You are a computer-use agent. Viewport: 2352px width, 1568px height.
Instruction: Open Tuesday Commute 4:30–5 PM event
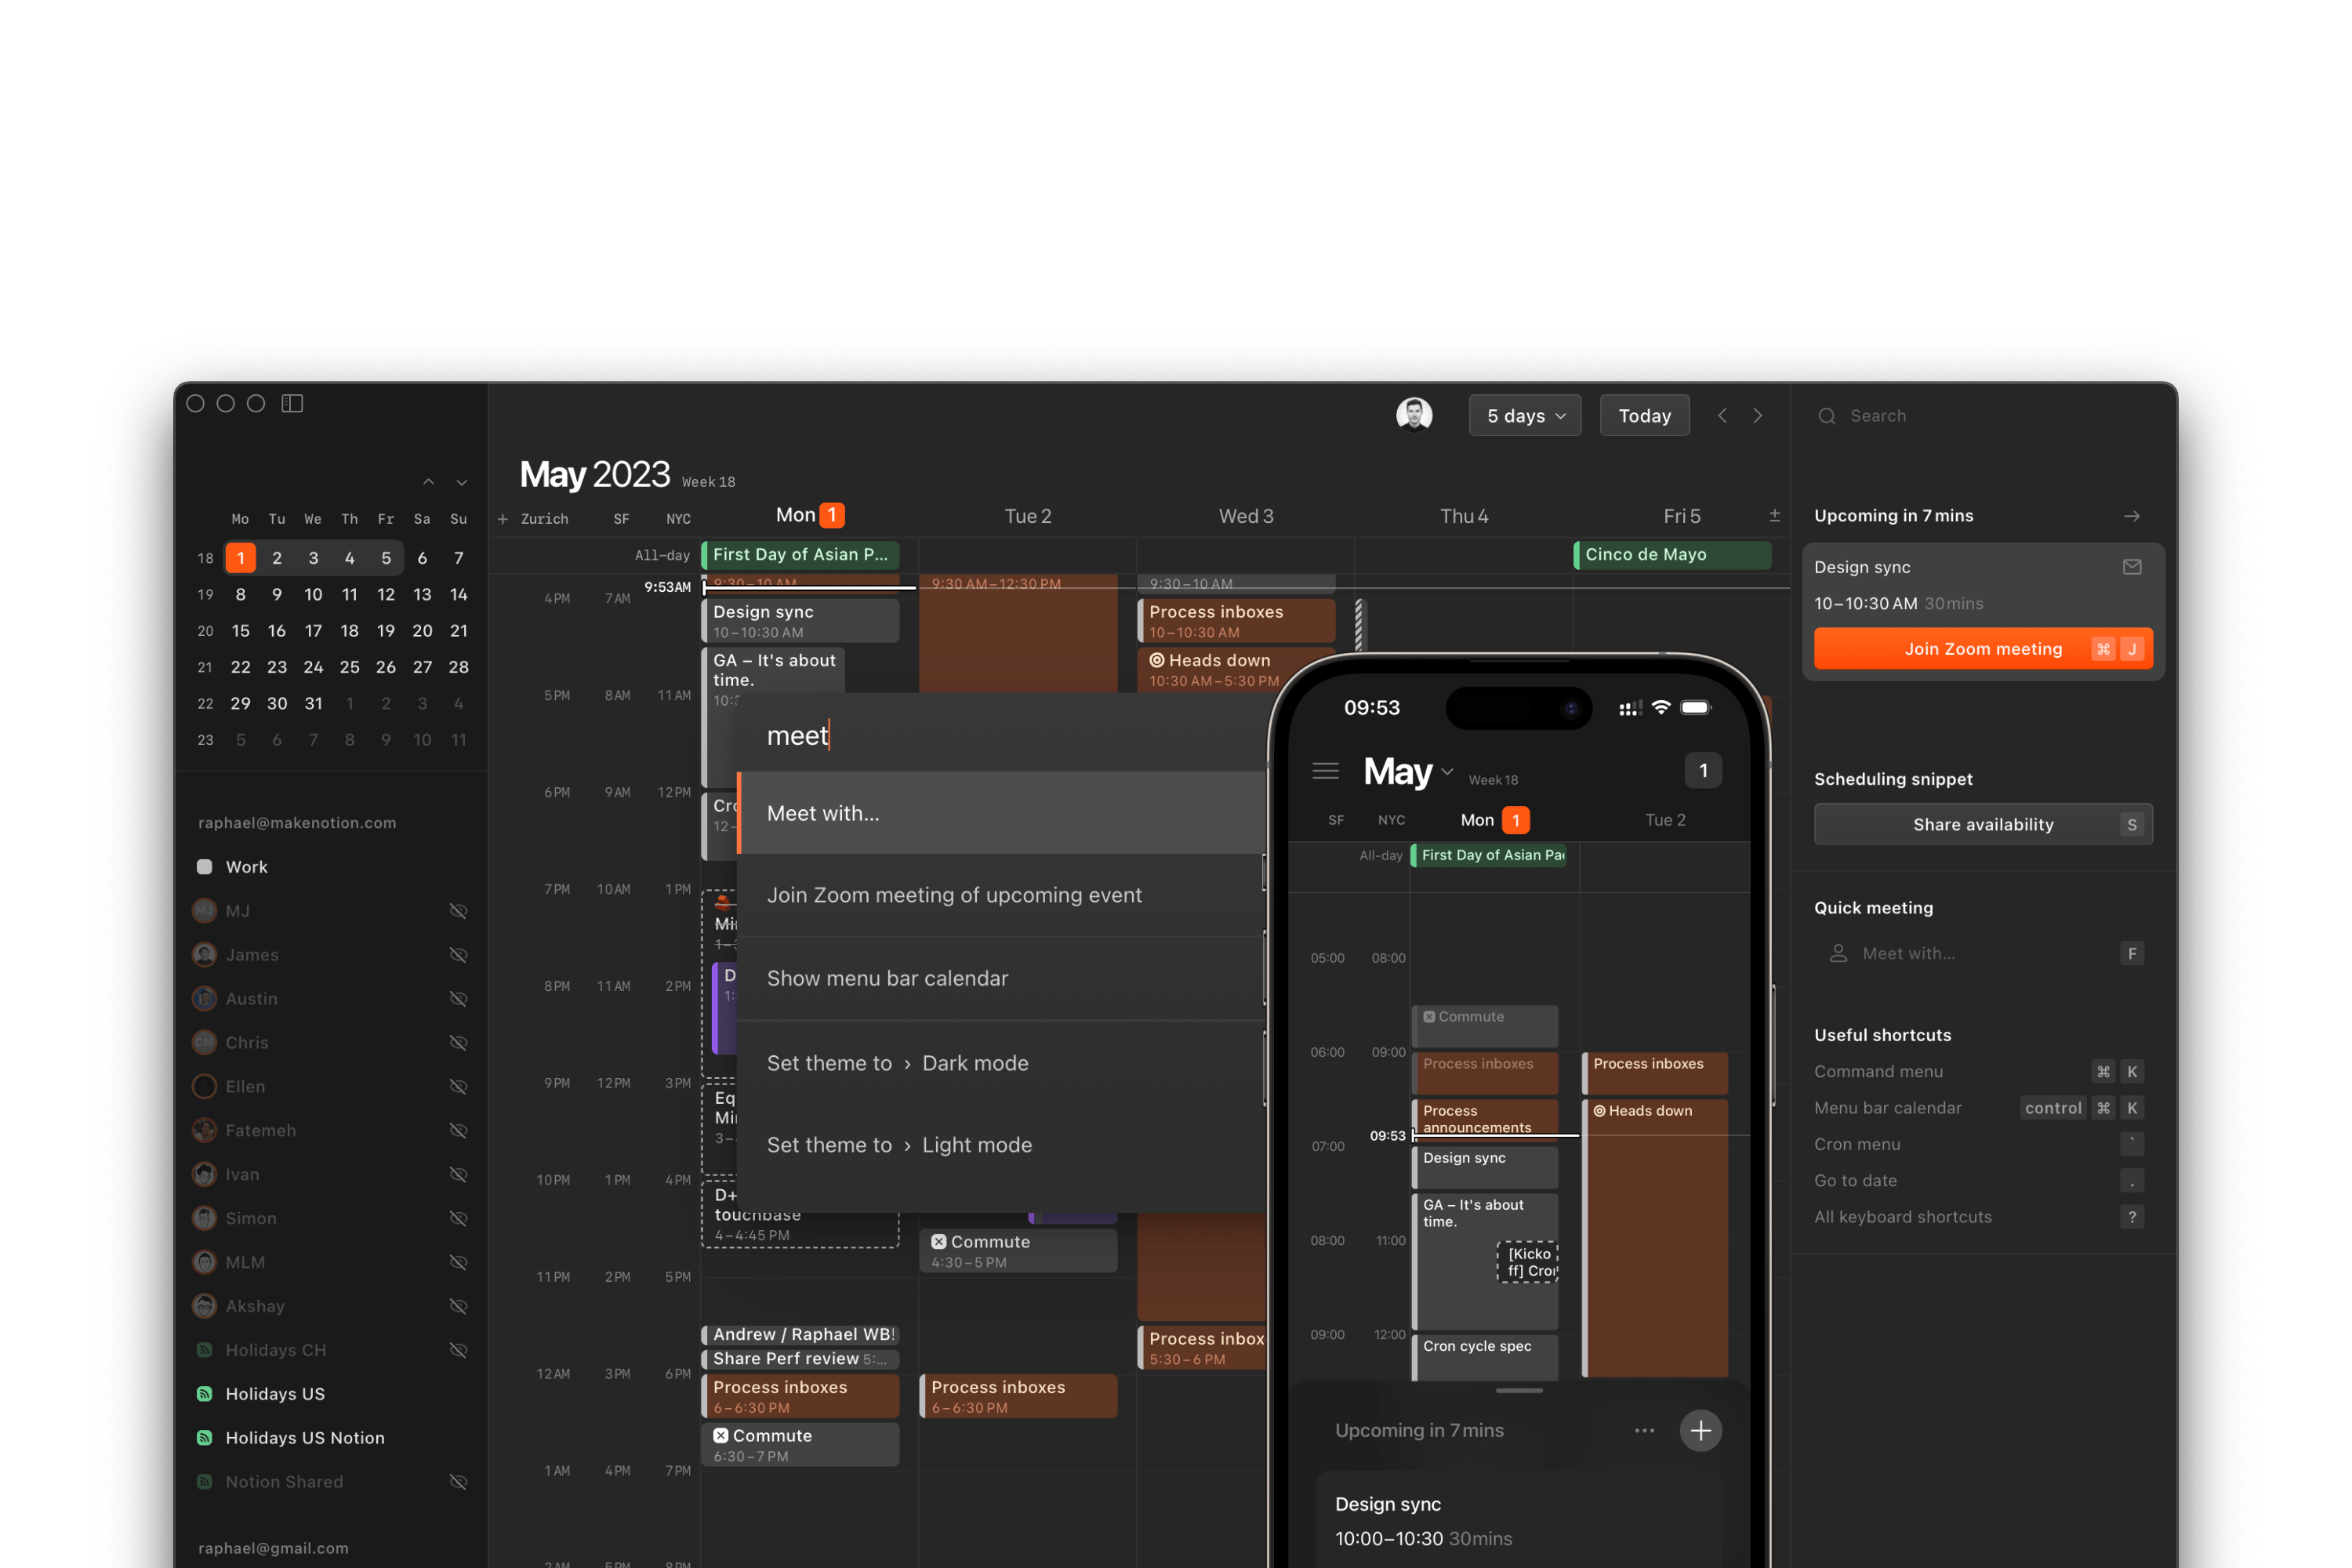(1018, 1250)
